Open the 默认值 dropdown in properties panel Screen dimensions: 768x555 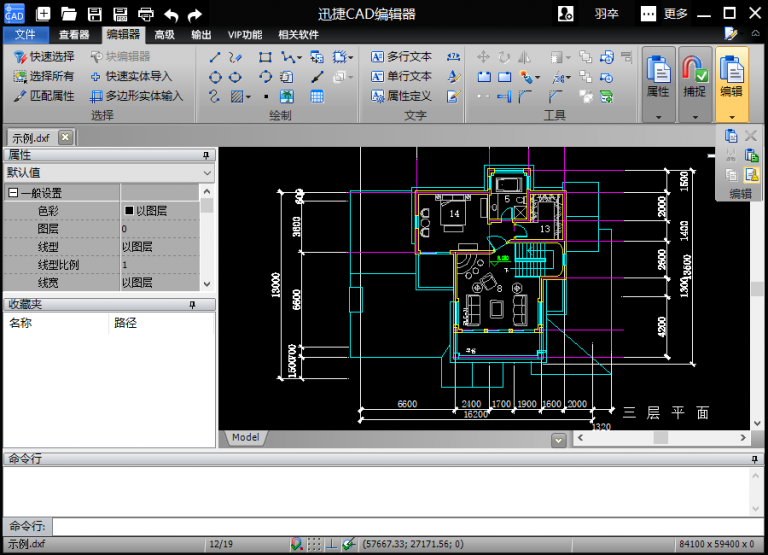pyautogui.click(x=207, y=173)
